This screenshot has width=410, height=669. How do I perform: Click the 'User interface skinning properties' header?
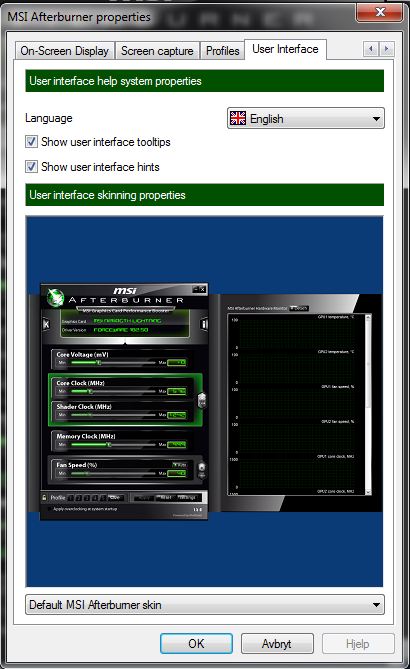(x=204, y=195)
